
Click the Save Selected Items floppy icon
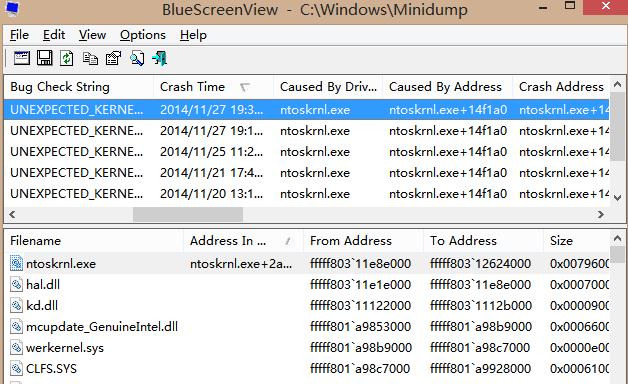tap(44, 58)
